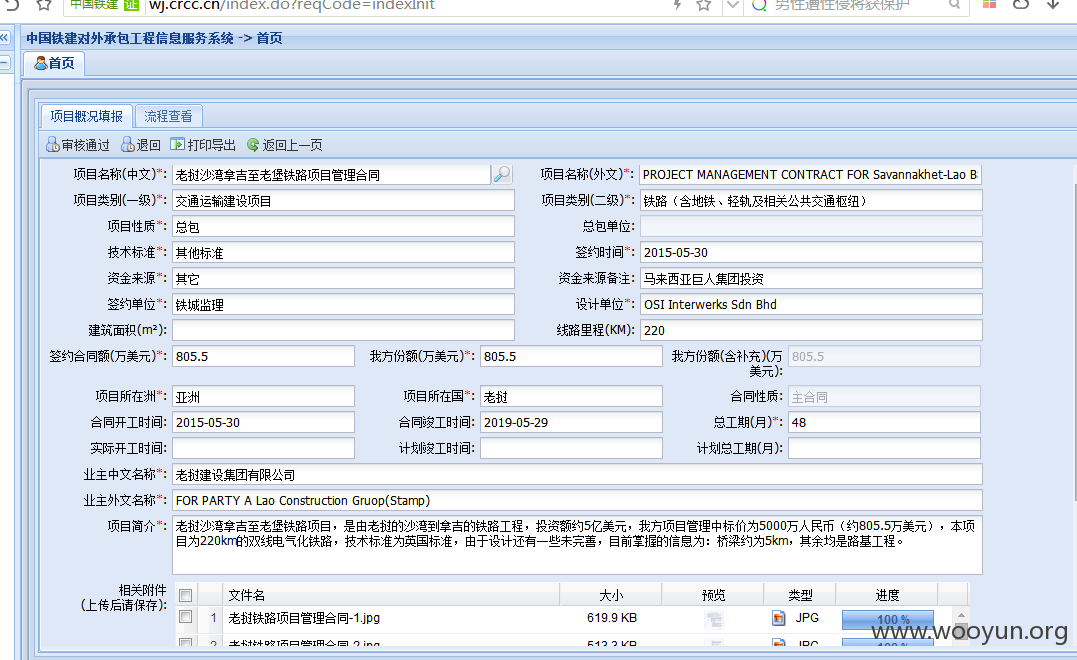Click the JPG type icon in first row
Viewport: 1077px width, 660px height.
coord(778,618)
